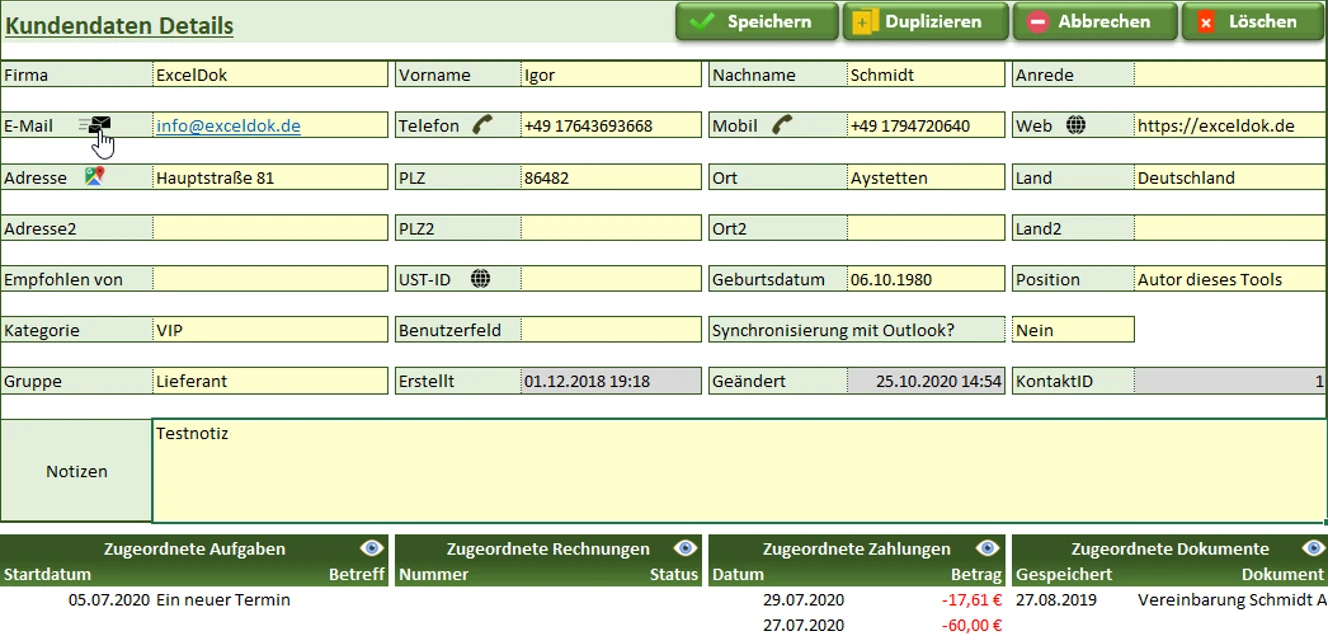Select task start date 05.07.2020

[109, 600]
